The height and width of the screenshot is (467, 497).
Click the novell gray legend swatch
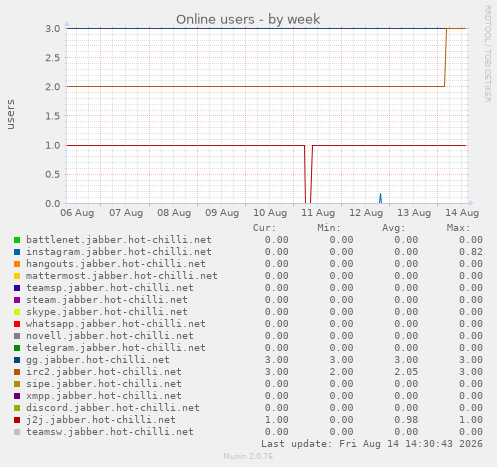click(x=17, y=336)
